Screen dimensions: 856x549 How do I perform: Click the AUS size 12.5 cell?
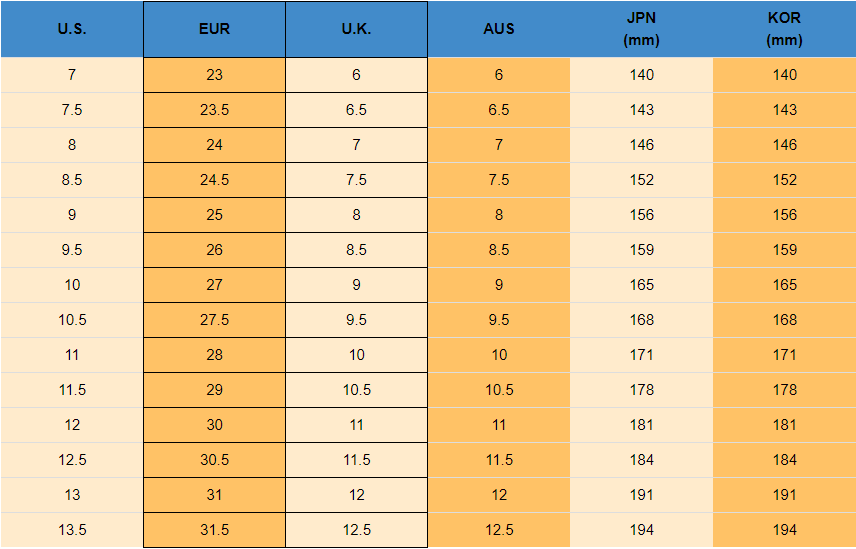coord(499,530)
